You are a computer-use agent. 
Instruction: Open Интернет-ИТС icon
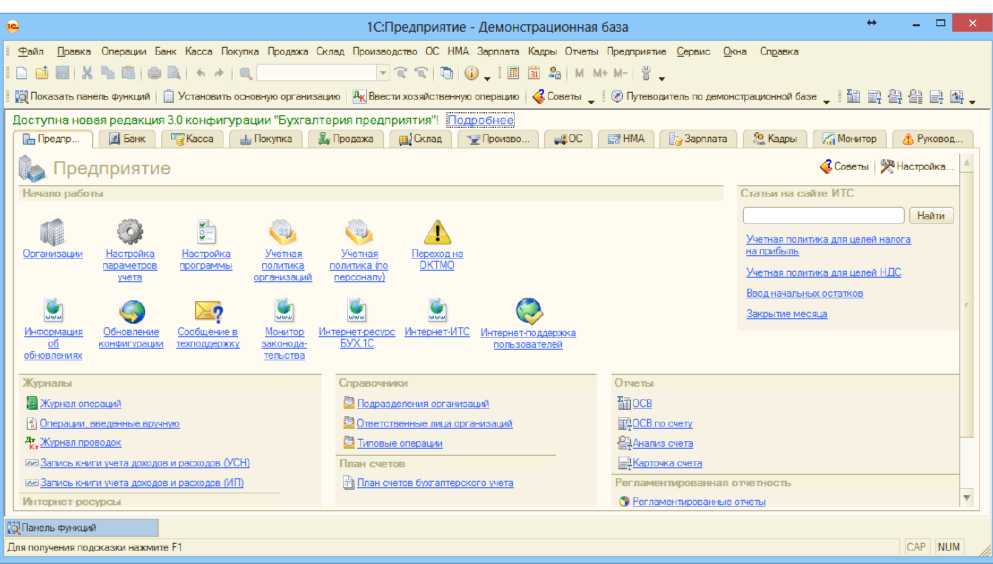(x=437, y=310)
